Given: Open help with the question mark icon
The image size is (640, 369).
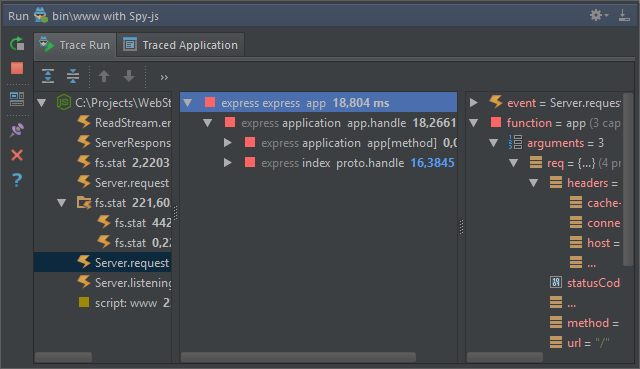Looking at the screenshot, I should (x=17, y=180).
